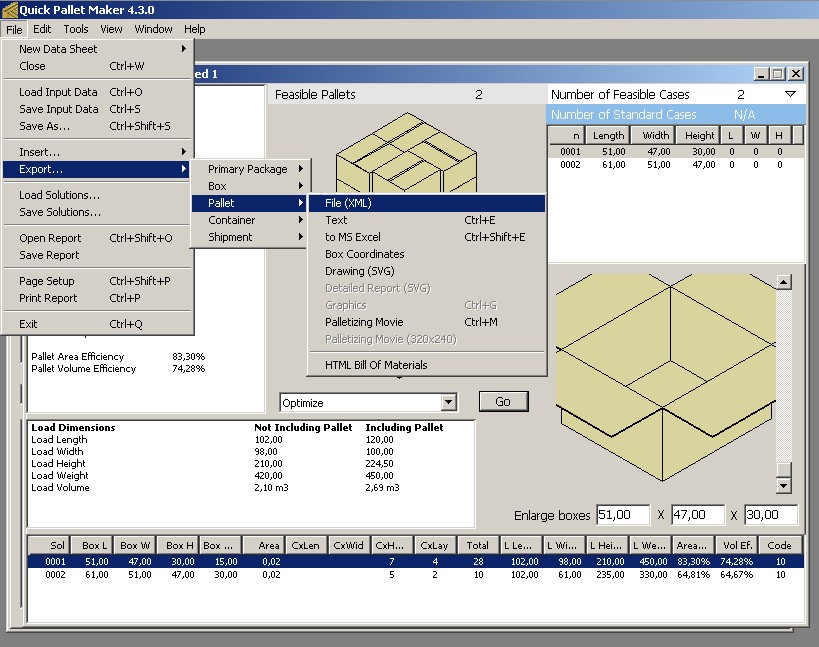Screen dimensions: 819x647
Task: Click scroll up arrow beside box preview
Action: 783,283
